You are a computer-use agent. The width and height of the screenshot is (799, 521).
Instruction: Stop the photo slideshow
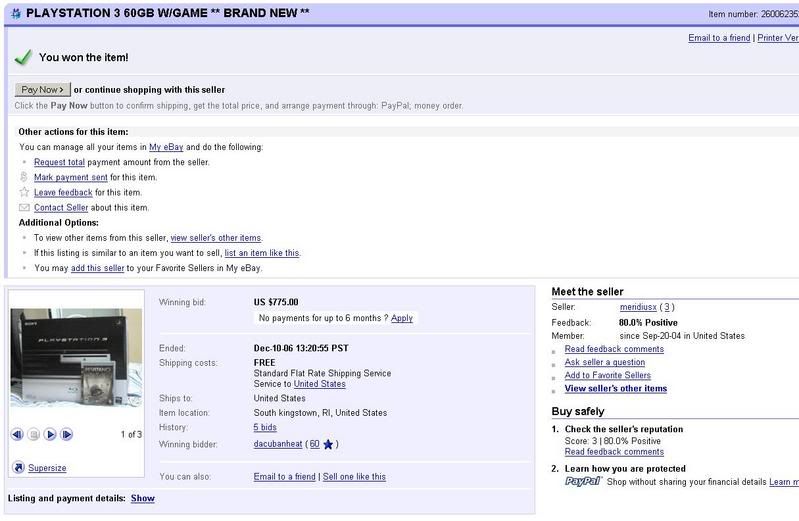click(34, 434)
